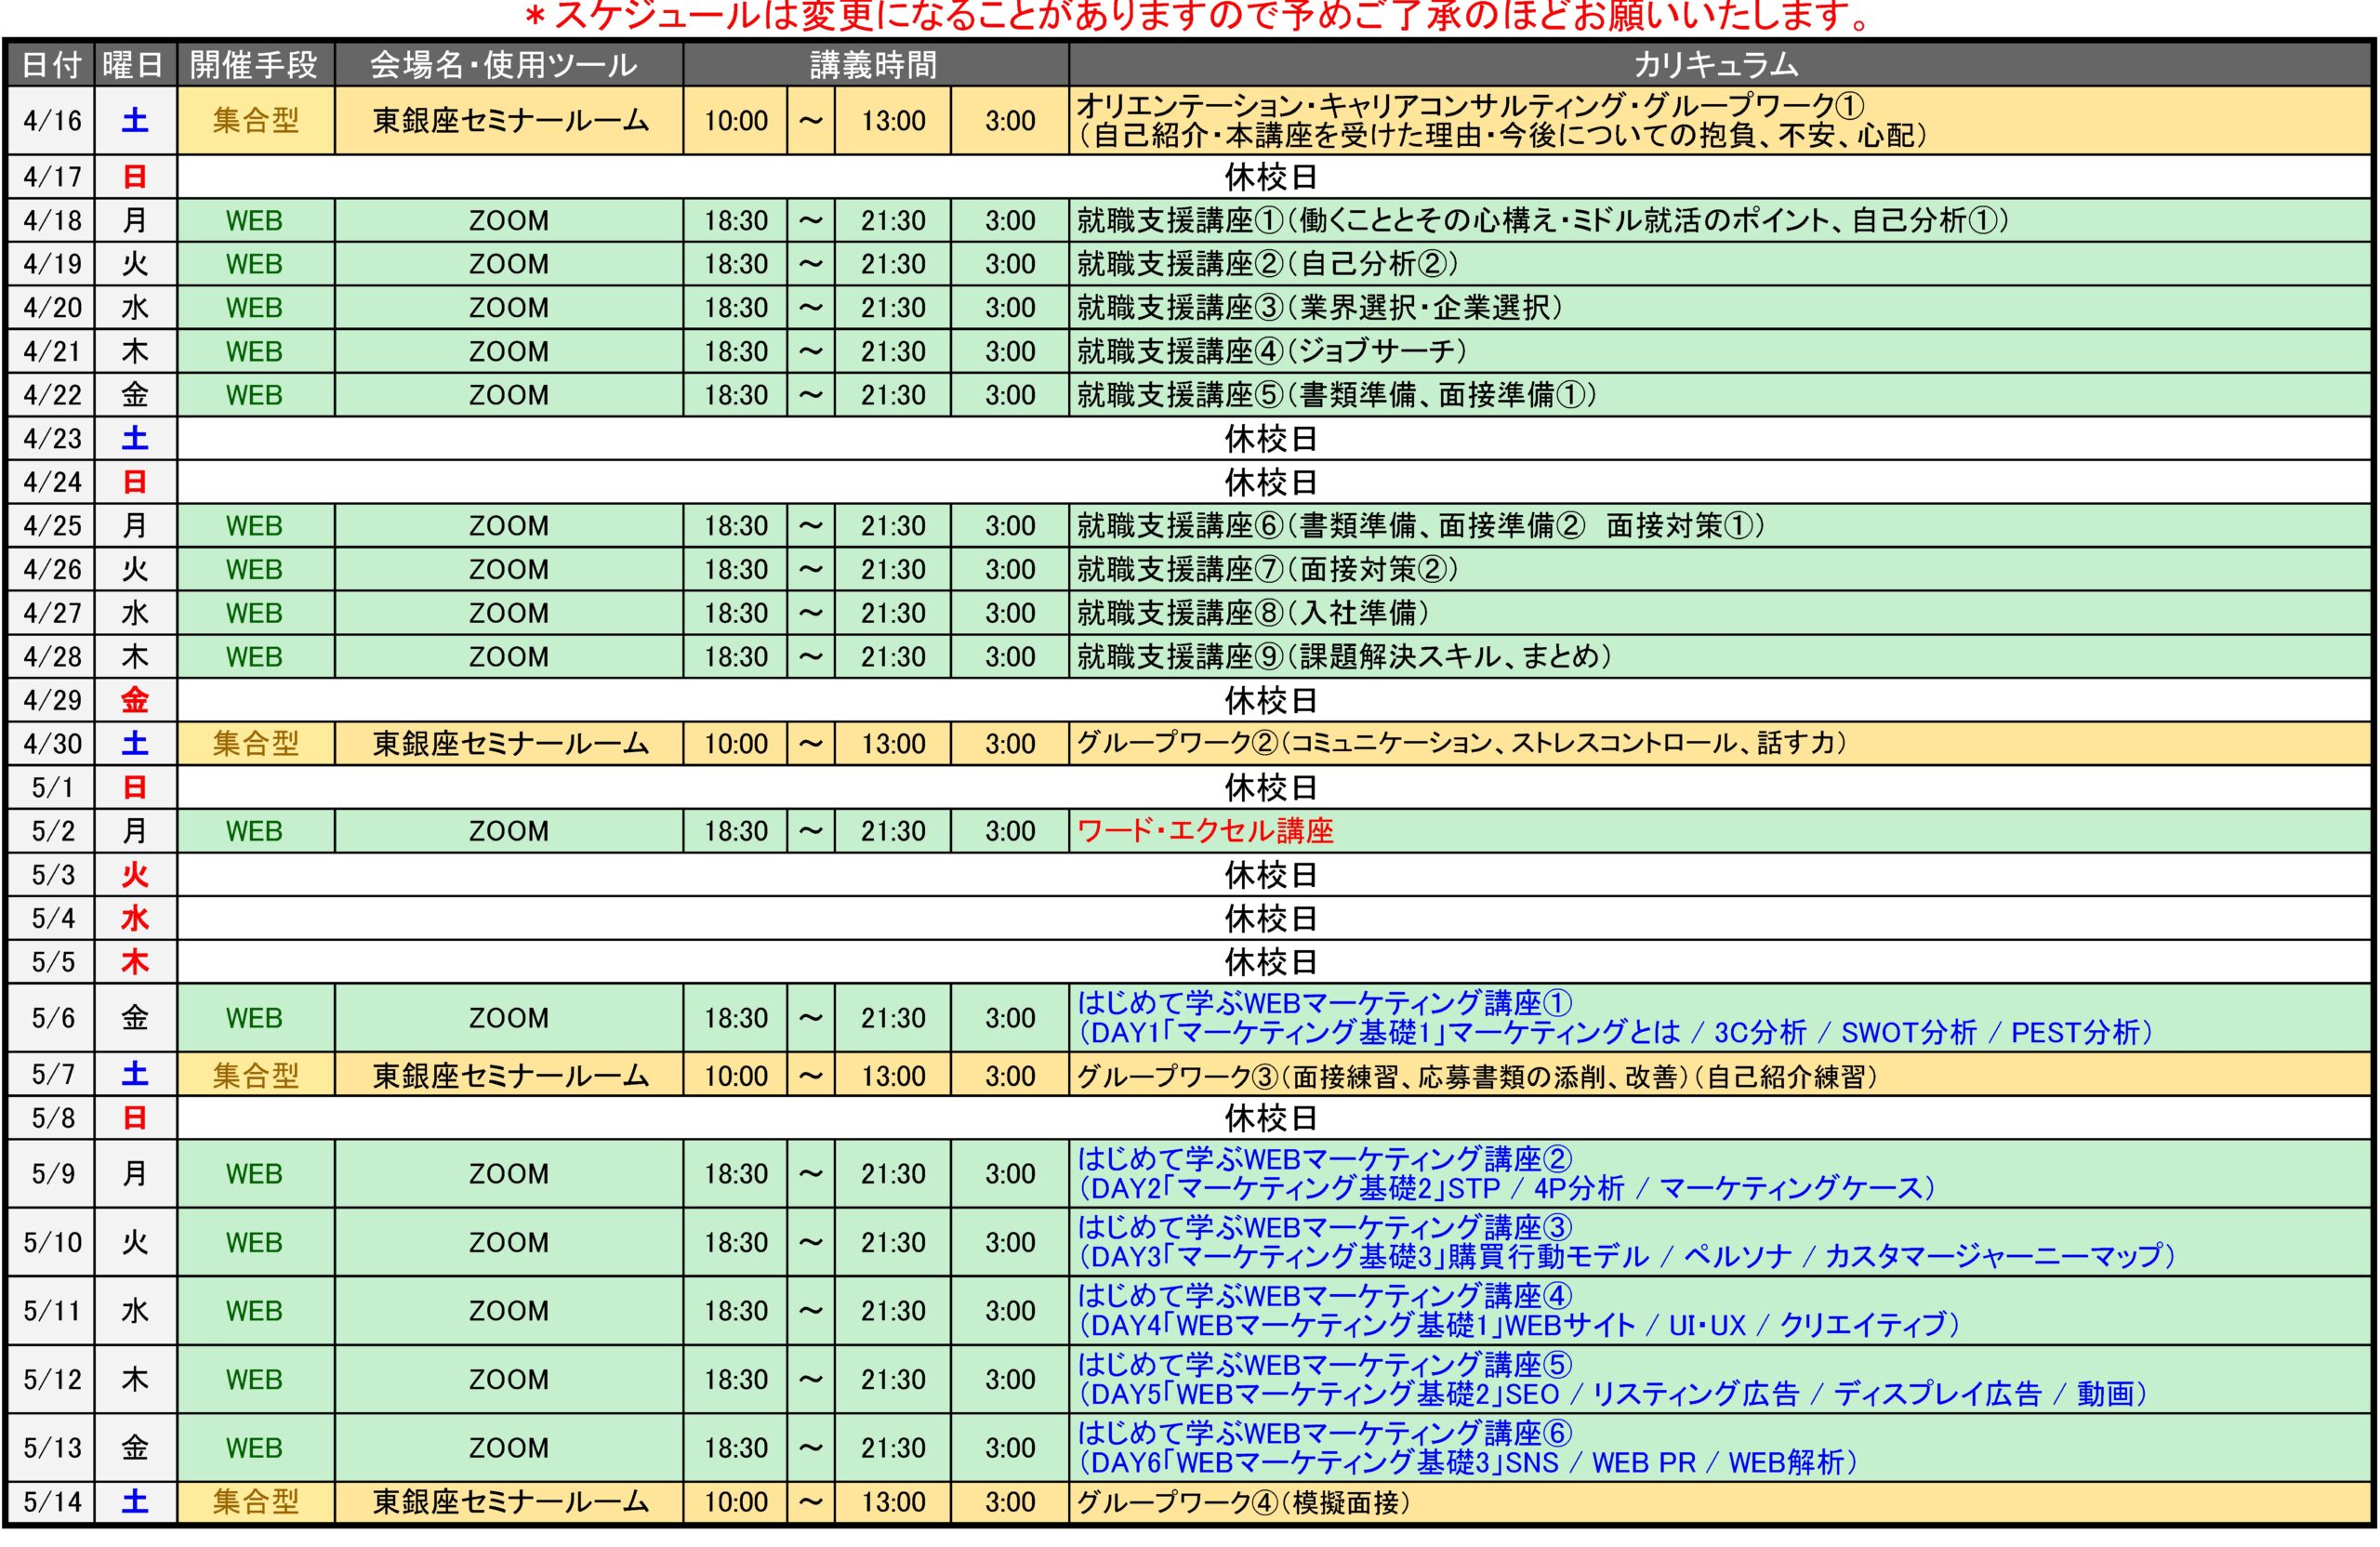
Task: Click ZOOM in the 4/20 row
Action: tap(509, 308)
